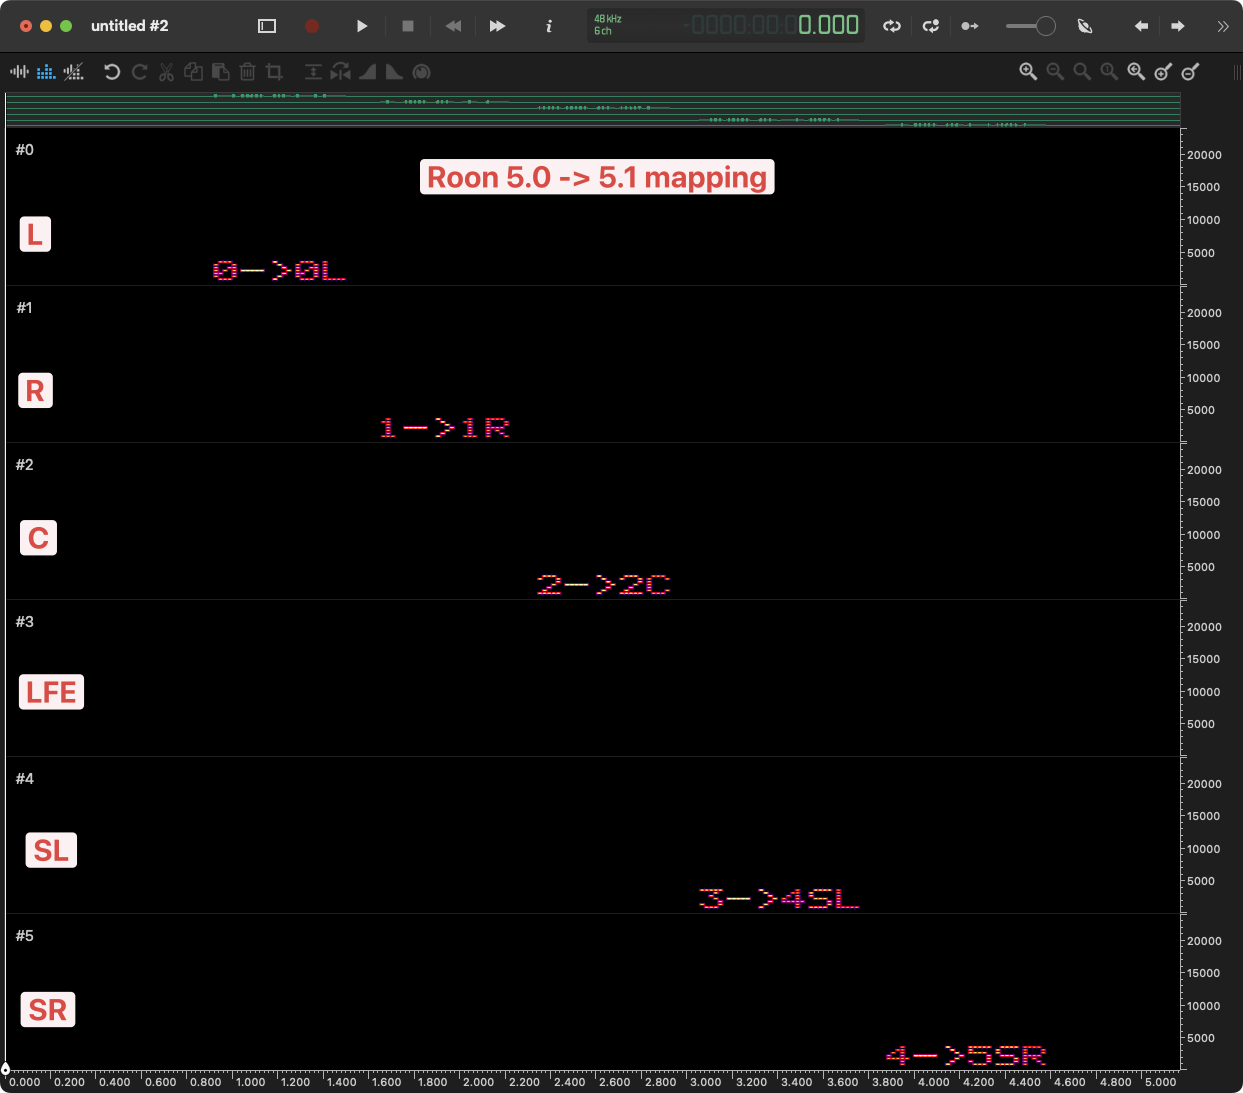
Task: Toggle the cursor-follows-playback button
Action: (970, 26)
